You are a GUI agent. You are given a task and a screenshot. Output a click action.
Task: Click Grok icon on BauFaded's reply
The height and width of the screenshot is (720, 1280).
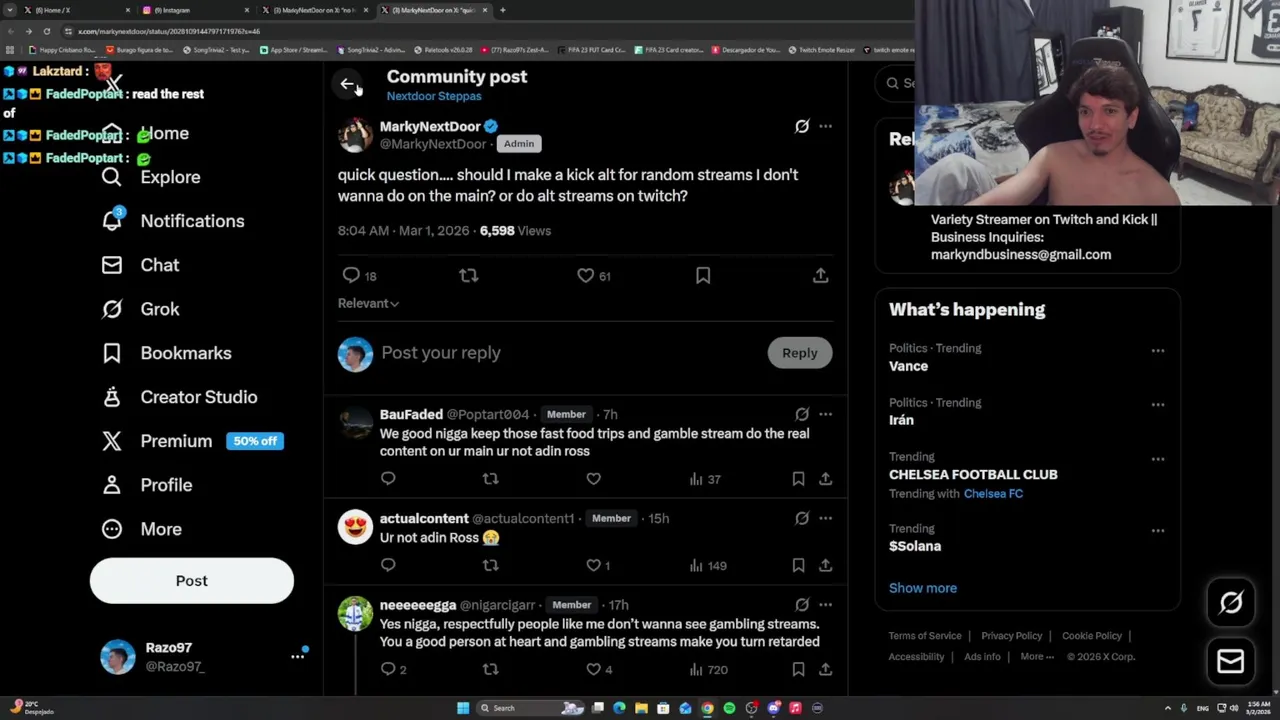click(802, 414)
